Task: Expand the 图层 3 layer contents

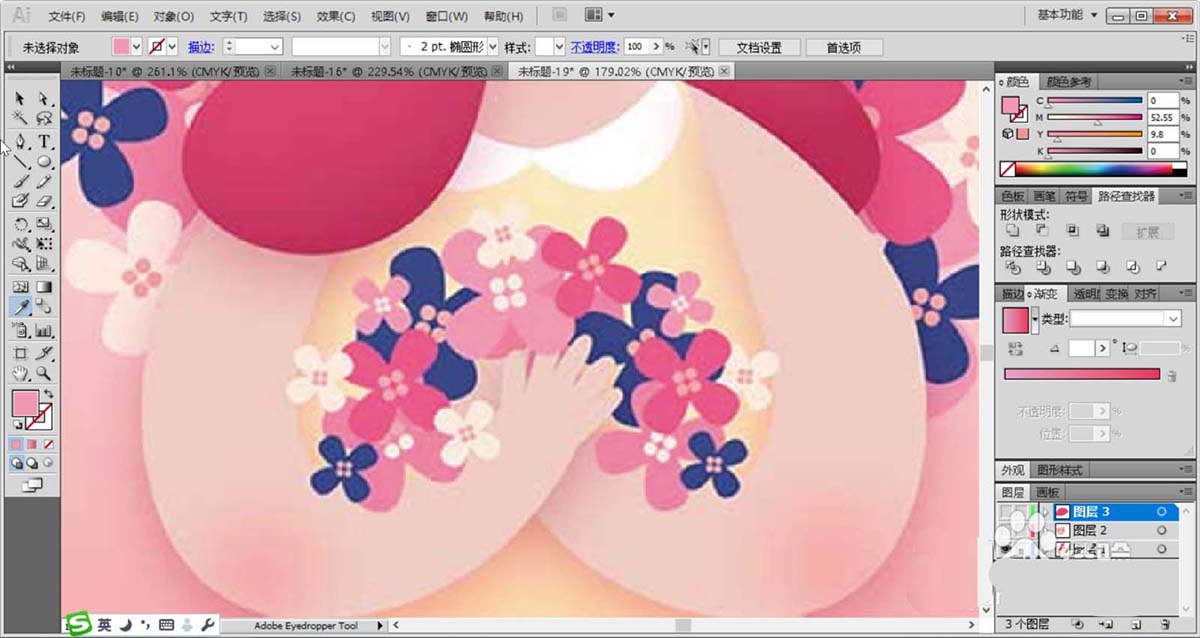Action: pyautogui.click(x=1046, y=512)
